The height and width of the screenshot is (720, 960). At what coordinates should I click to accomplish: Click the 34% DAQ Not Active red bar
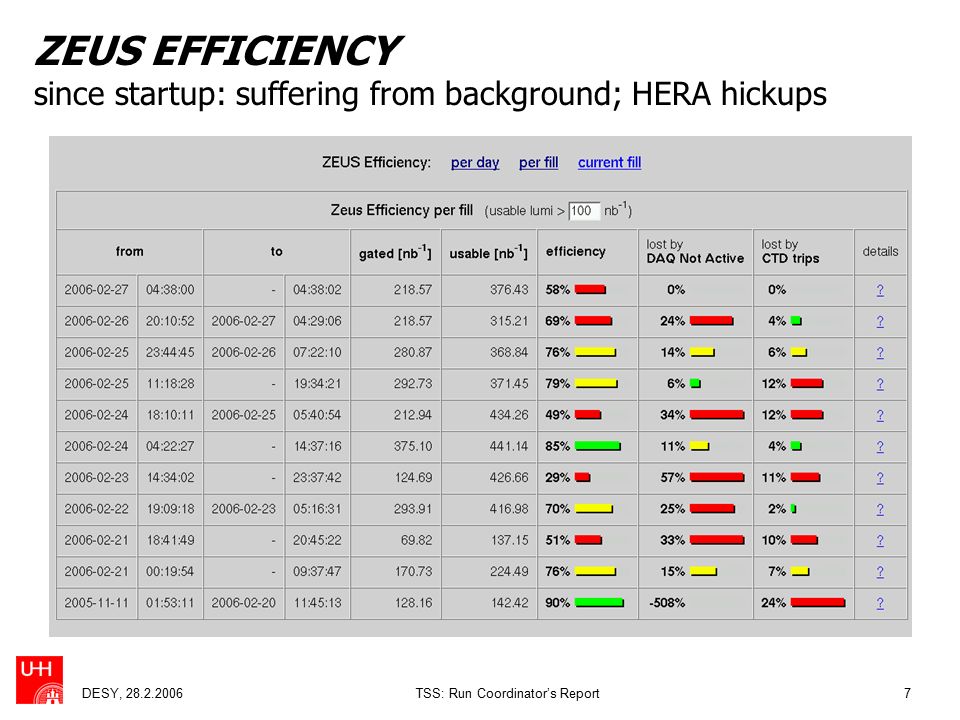click(717, 415)
